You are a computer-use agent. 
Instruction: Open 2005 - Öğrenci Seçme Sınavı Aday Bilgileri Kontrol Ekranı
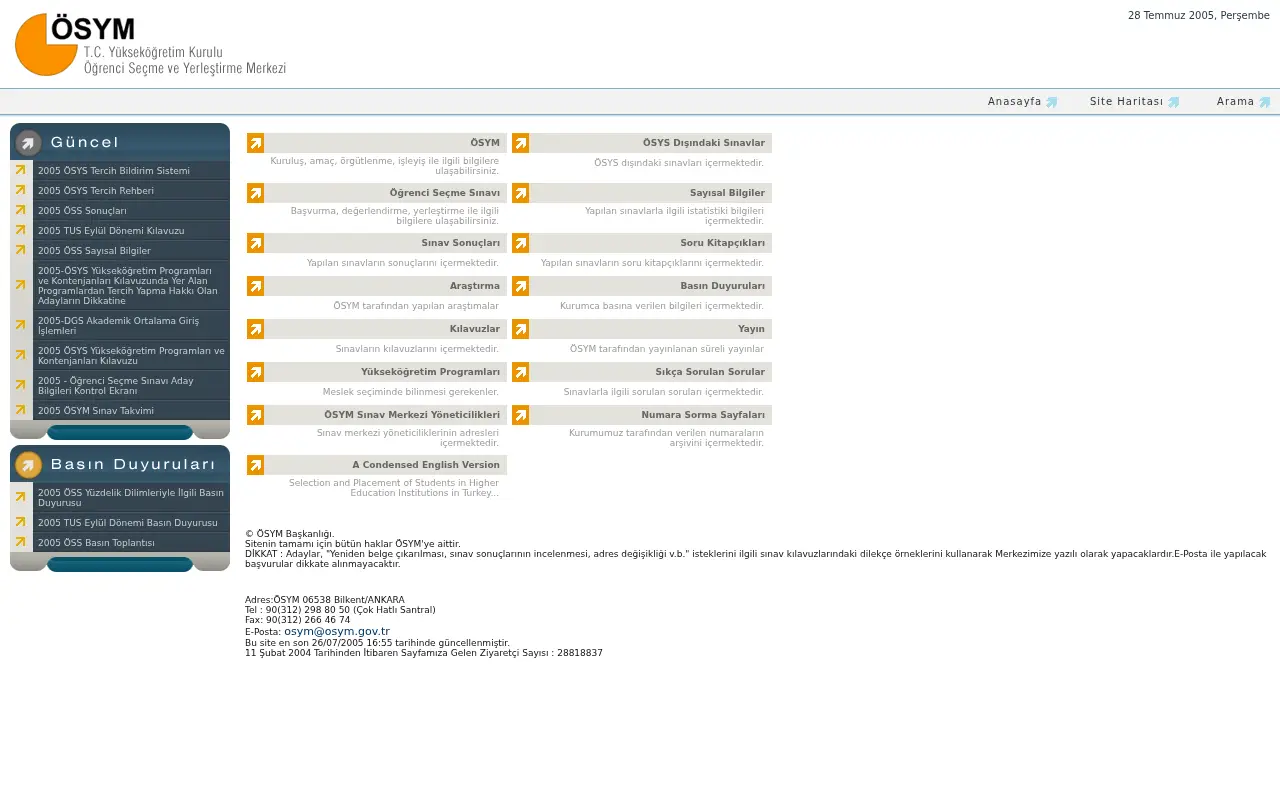tap(116, 386)
